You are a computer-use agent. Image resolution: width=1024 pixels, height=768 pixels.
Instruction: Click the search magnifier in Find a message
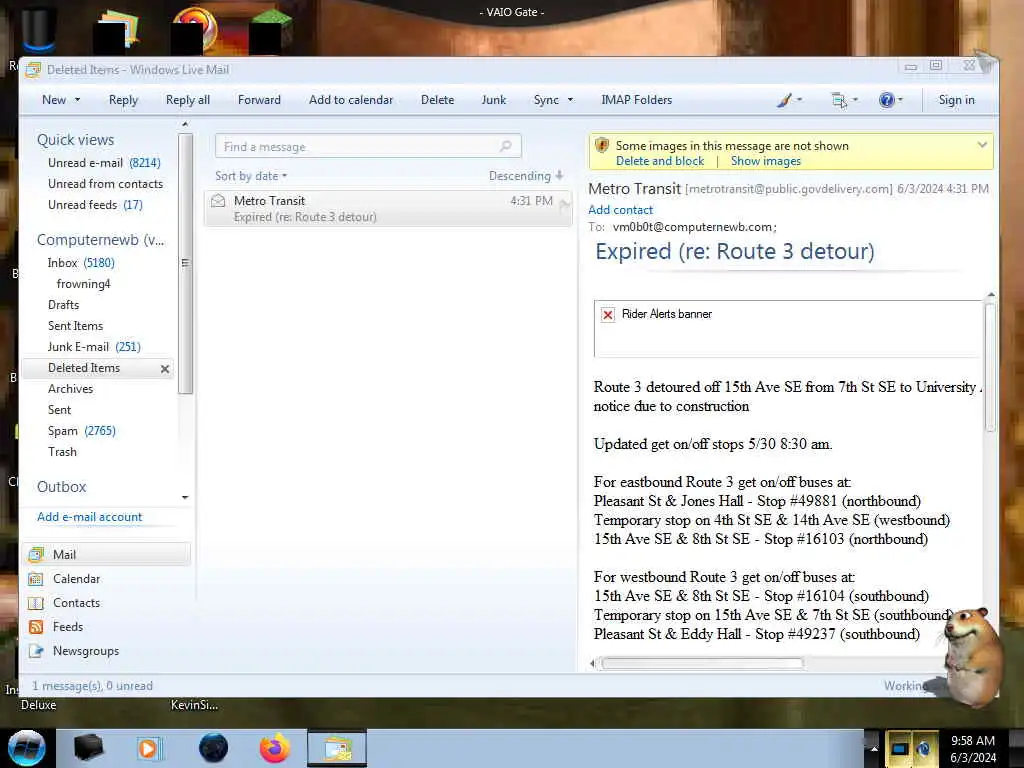505,146
